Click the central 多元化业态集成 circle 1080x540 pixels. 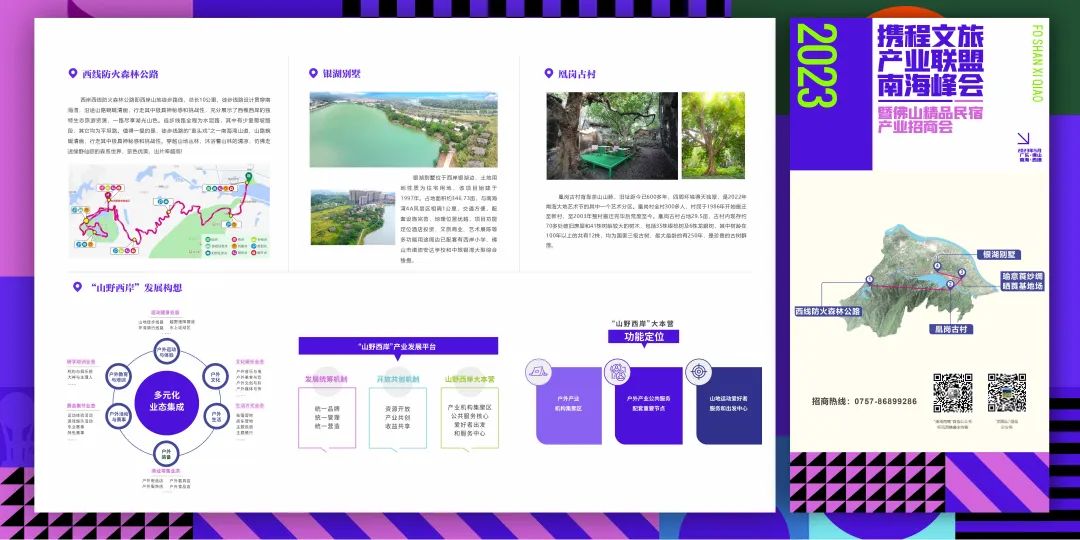tap(168, 401)
